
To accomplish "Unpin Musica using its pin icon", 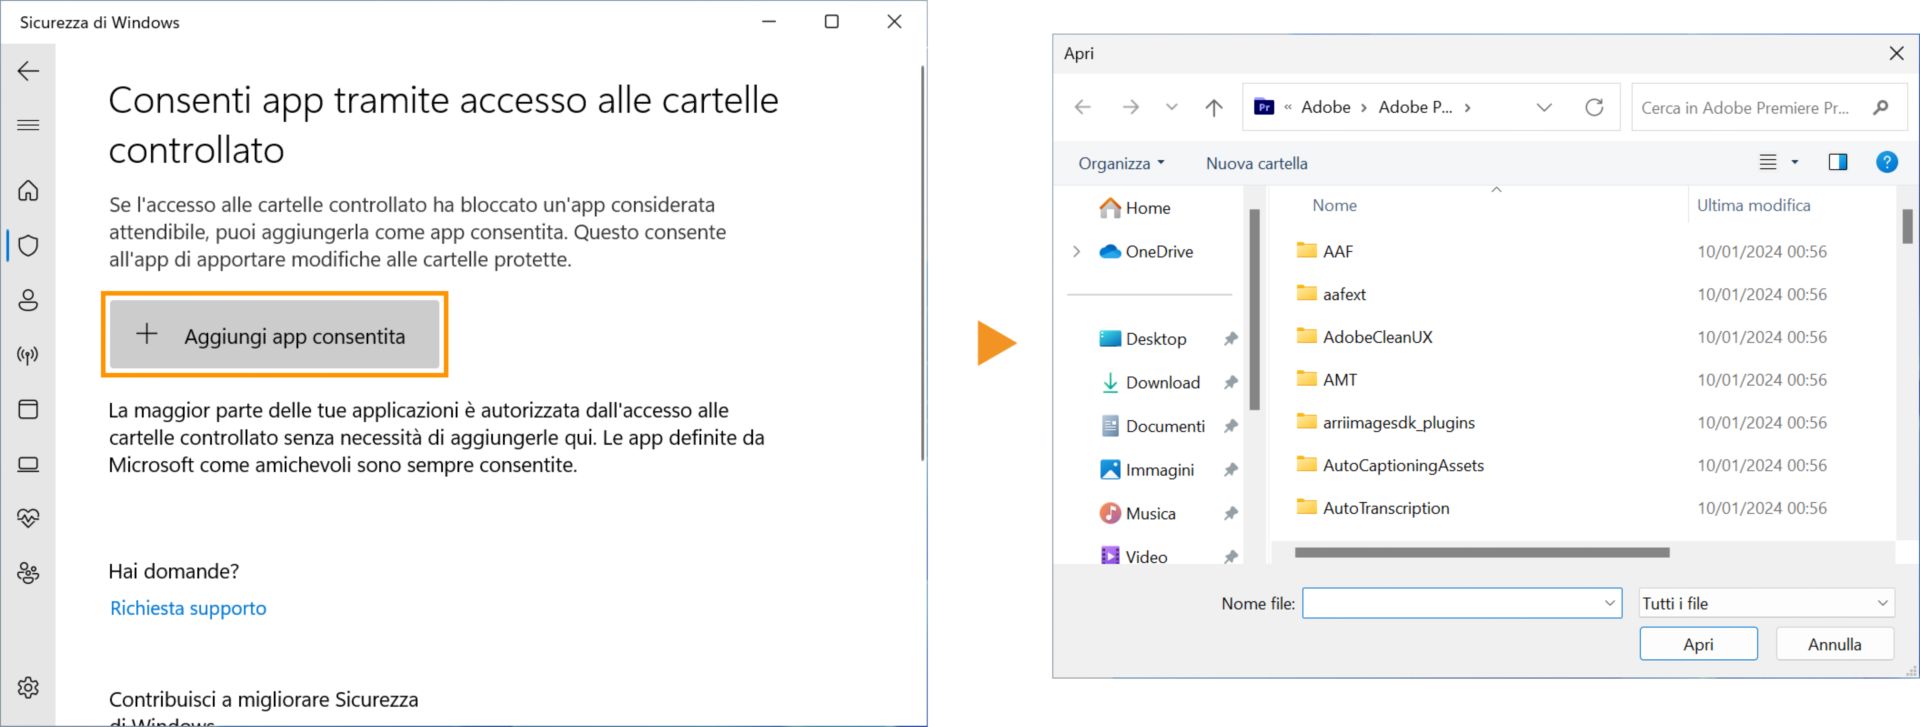I will click(x=1231, y=513).
